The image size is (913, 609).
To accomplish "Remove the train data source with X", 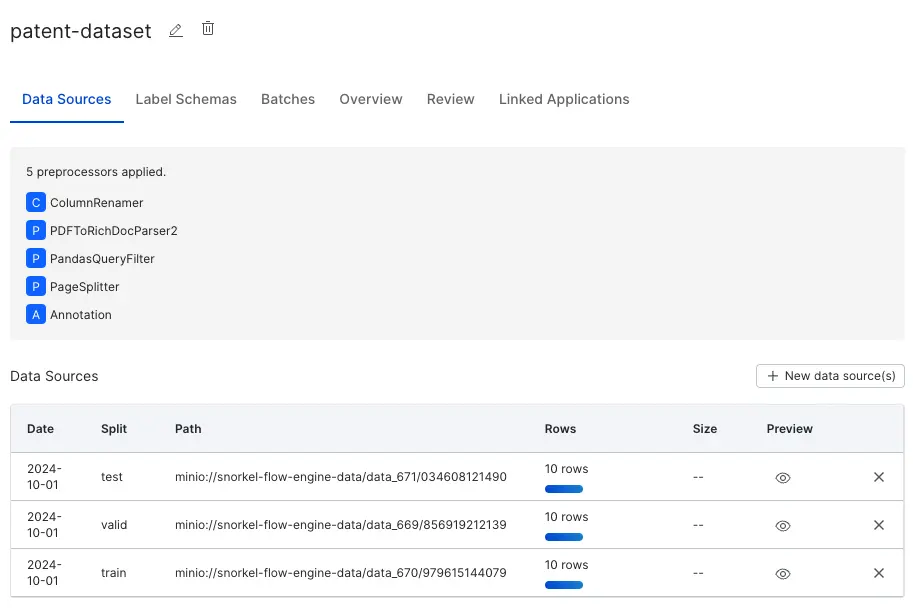I will click(x=879, y=573).
